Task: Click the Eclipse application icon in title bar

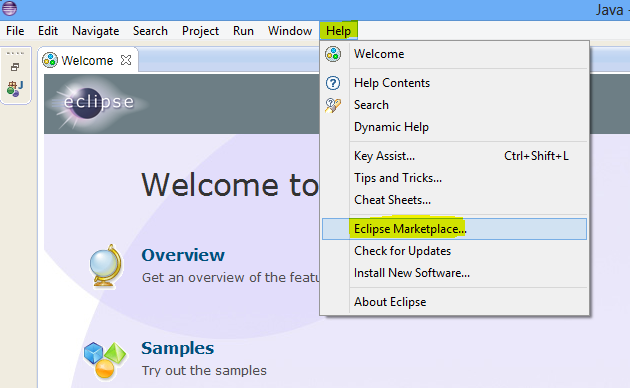Action: 9,8
